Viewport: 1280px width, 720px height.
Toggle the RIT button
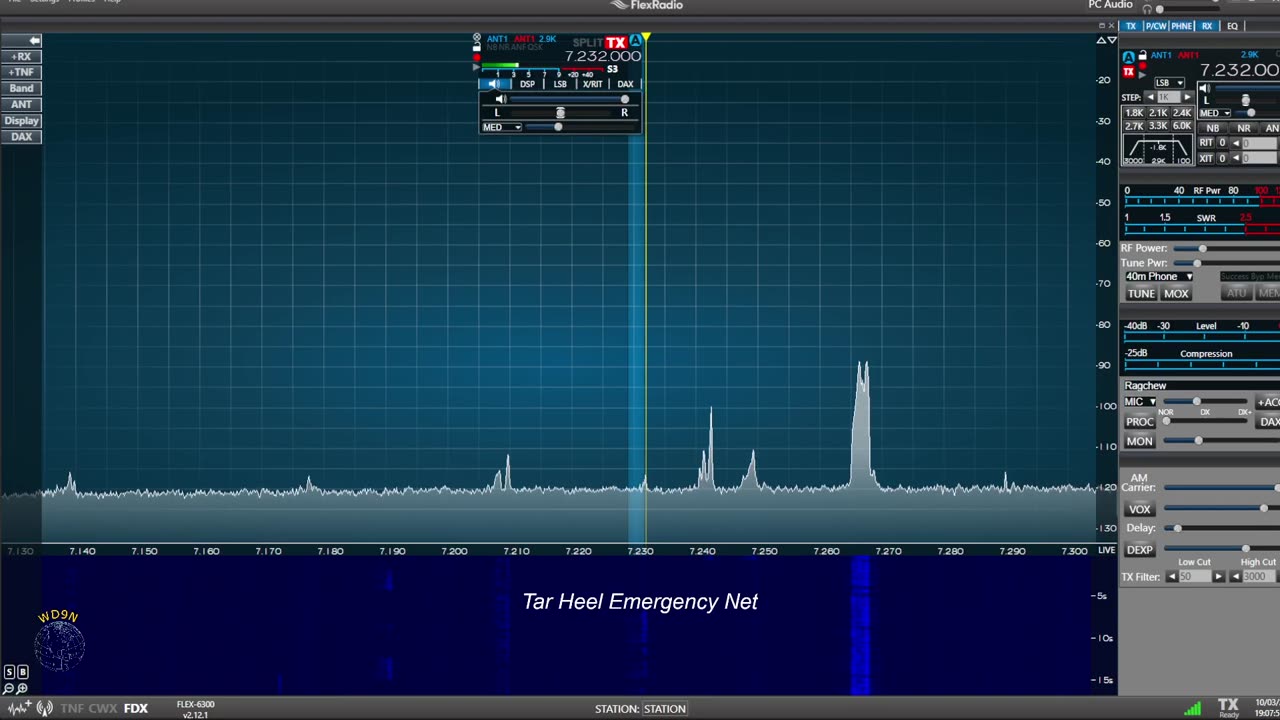tap(1206, 143)
